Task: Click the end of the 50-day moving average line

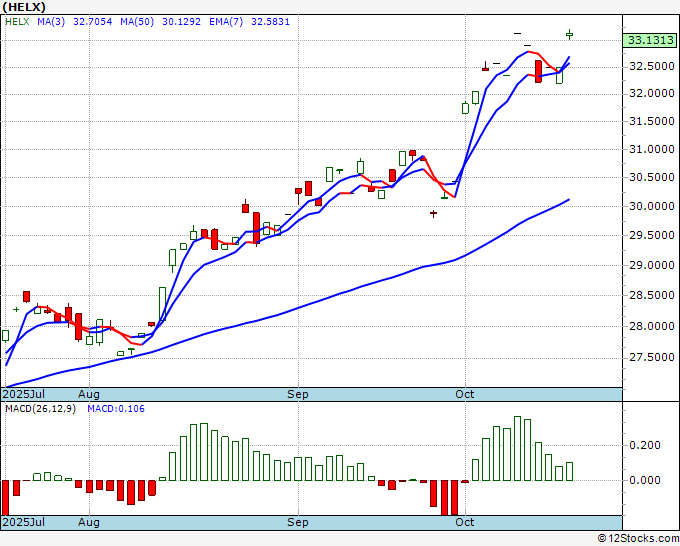Action: coord(569,199)
